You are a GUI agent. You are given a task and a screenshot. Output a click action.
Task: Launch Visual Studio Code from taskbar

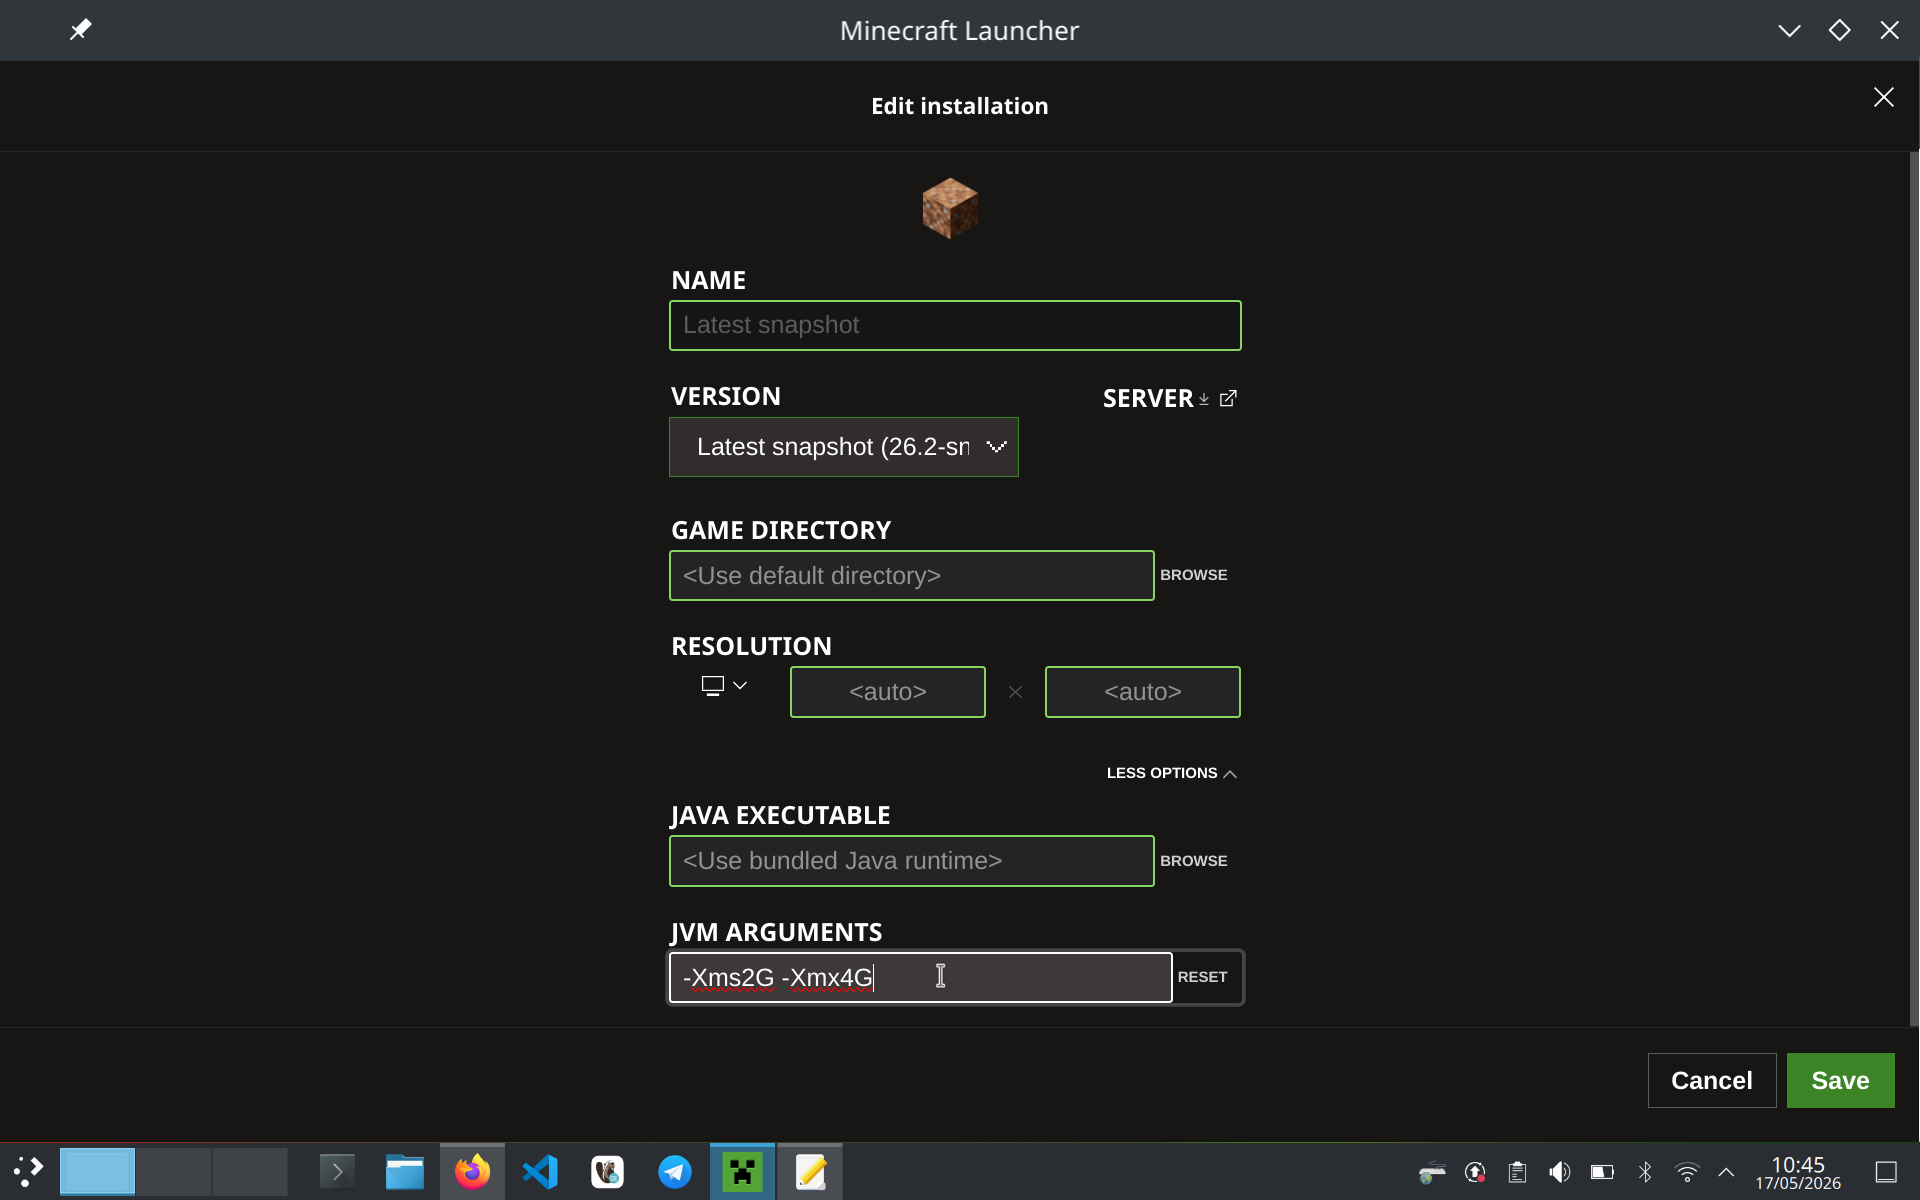pyautogui.click(x=540, y=1171)
